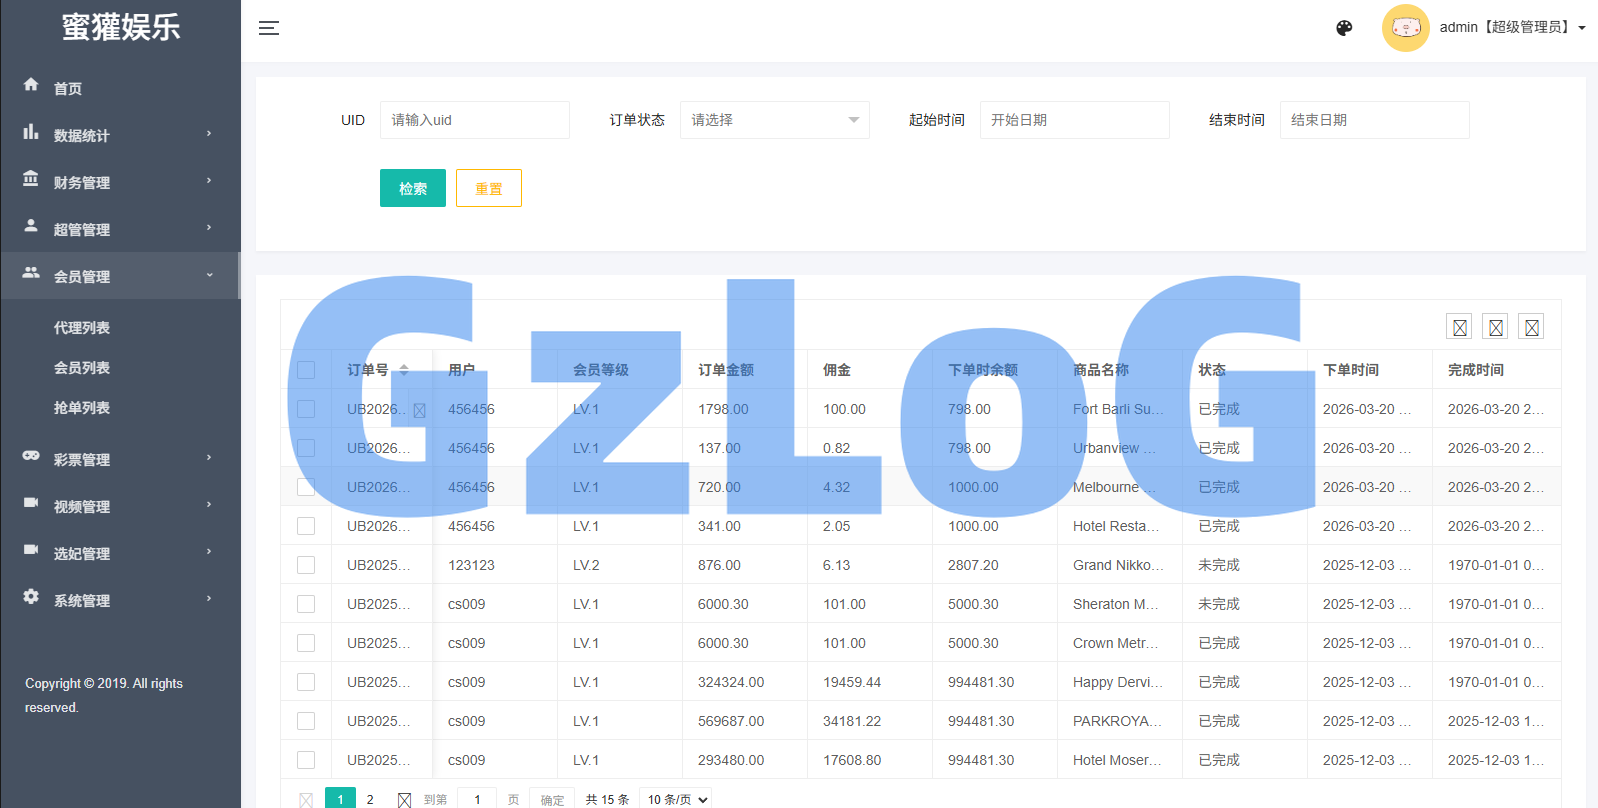Click the gear icon for 系统管理
The width and height of the screenshot is (1598, 808).
(31, 597)
